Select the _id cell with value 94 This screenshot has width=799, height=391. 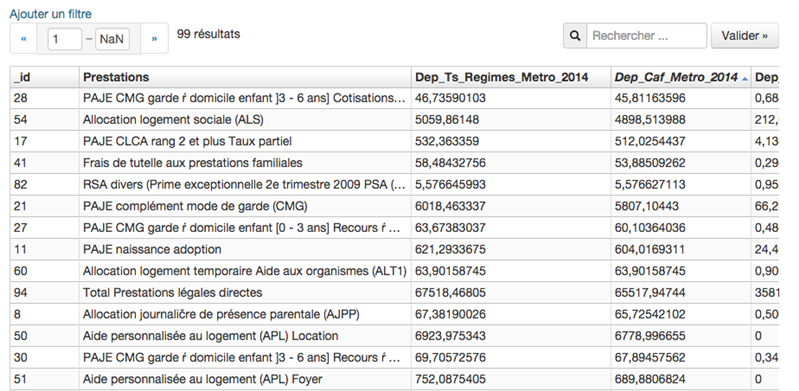pyautogui.click(x=44, y=293)
